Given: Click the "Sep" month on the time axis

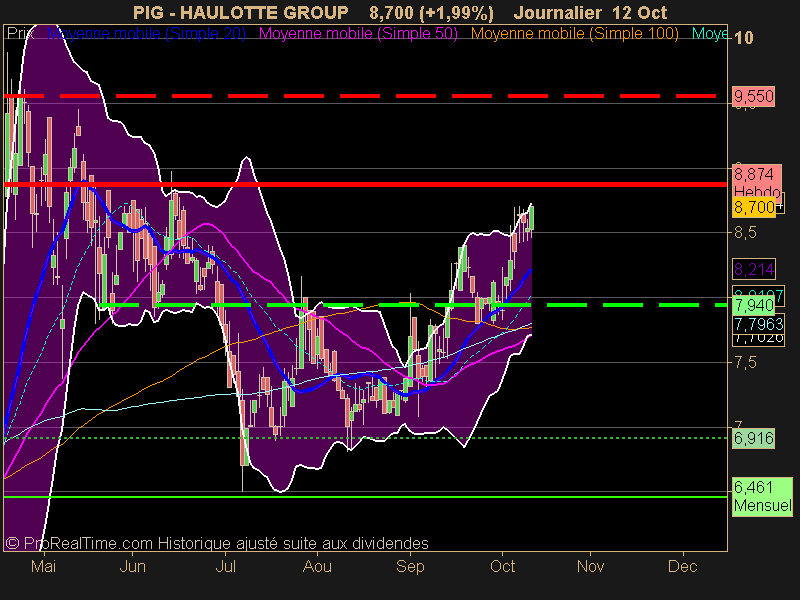Looking at the screenshot, I should 410,566.
